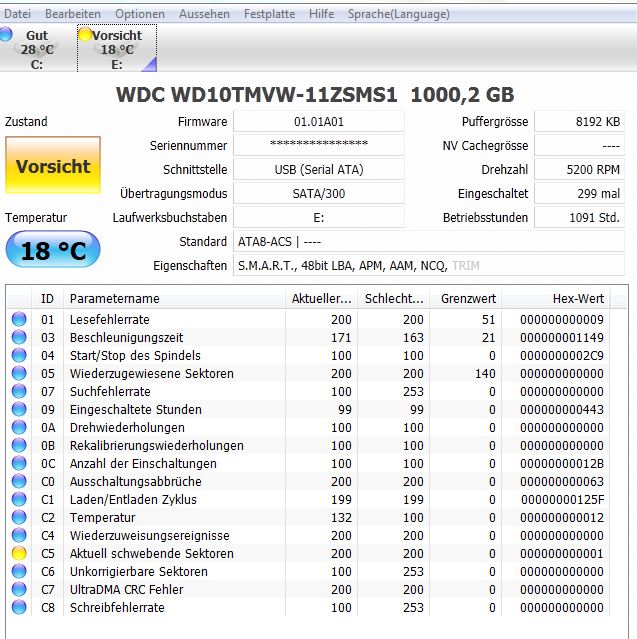Click Grenzwert value 140
This screenshot has height=639, width=637.
click(x=485, y=373)
